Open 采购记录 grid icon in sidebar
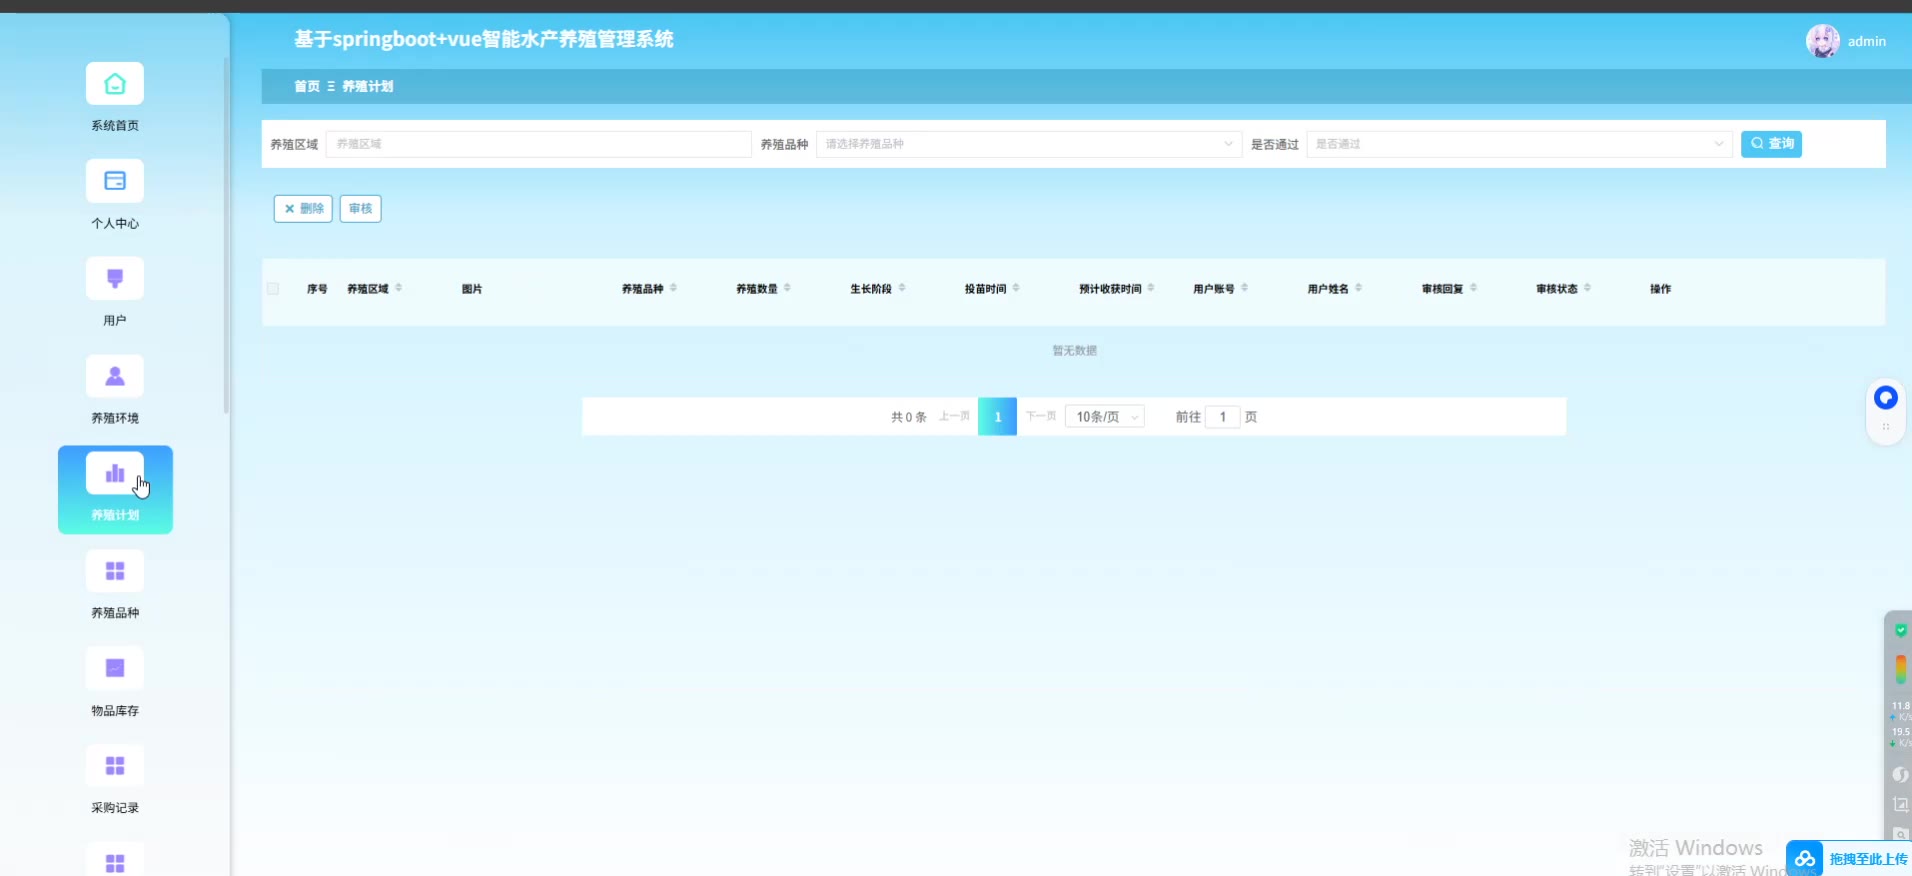 click(x=115, y=766)
